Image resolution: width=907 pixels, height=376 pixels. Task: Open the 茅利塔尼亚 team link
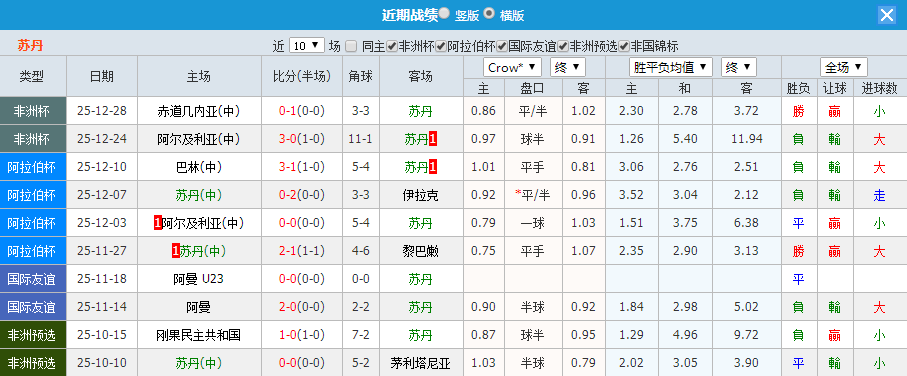click(x=421, y=363)
